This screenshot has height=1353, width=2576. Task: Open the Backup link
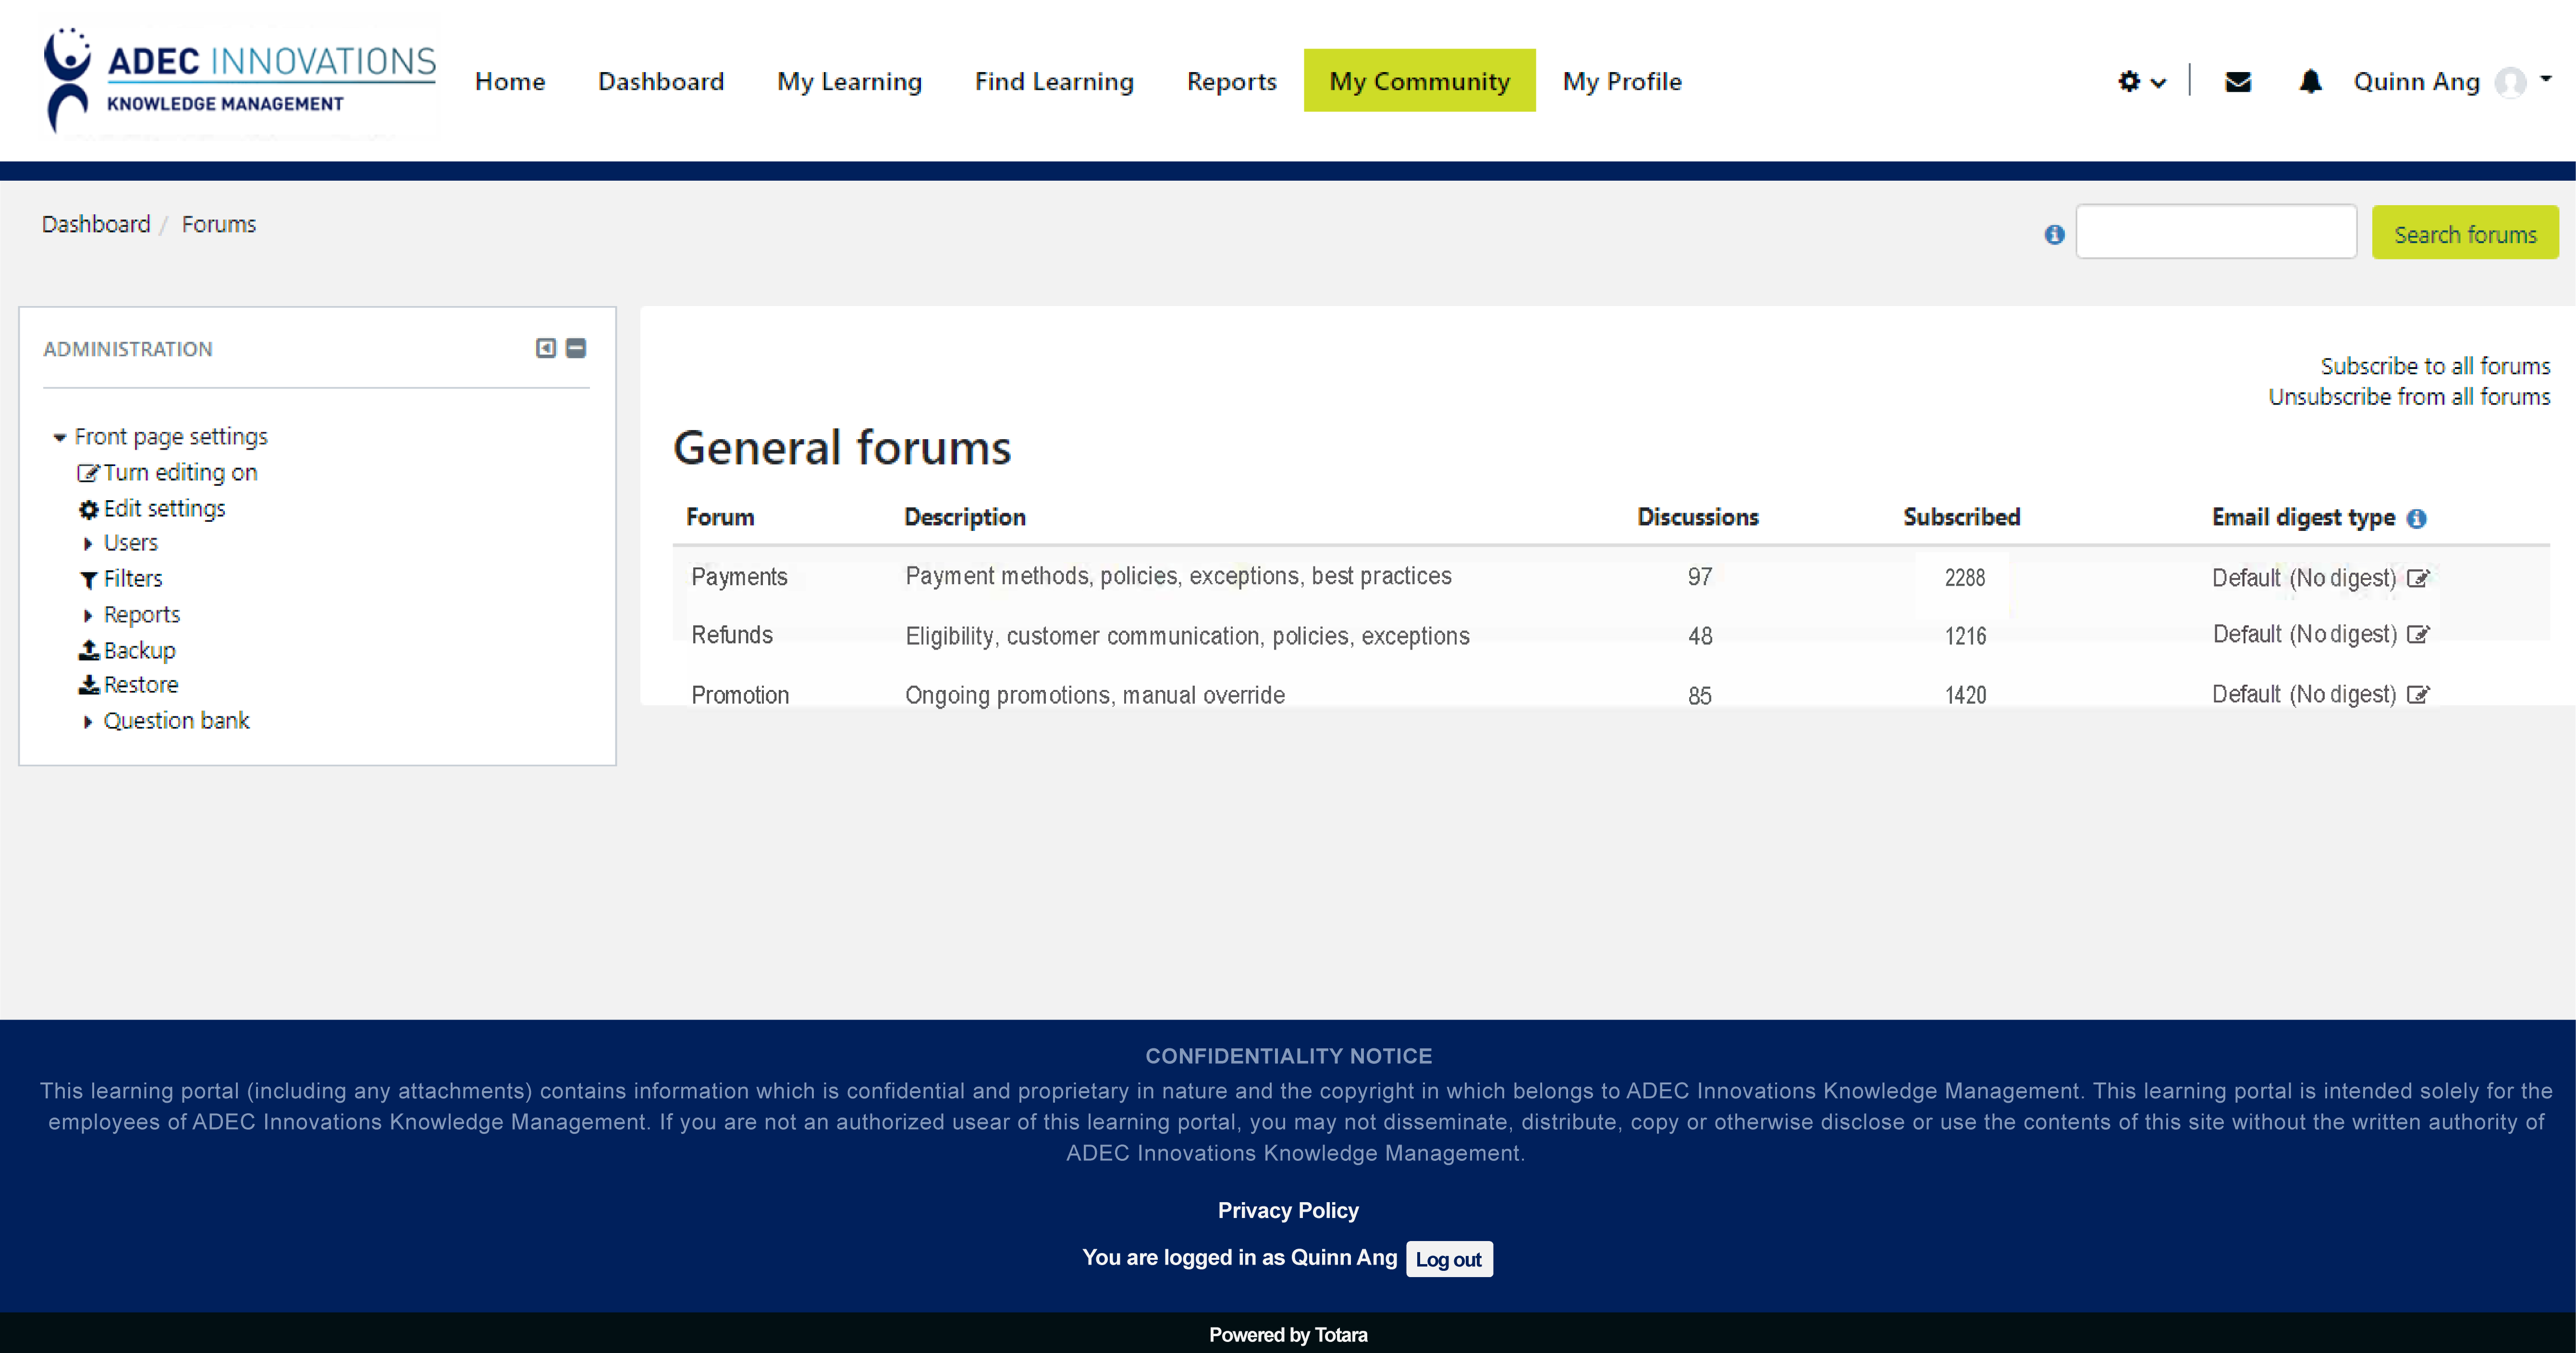click(x=139, y=650)
